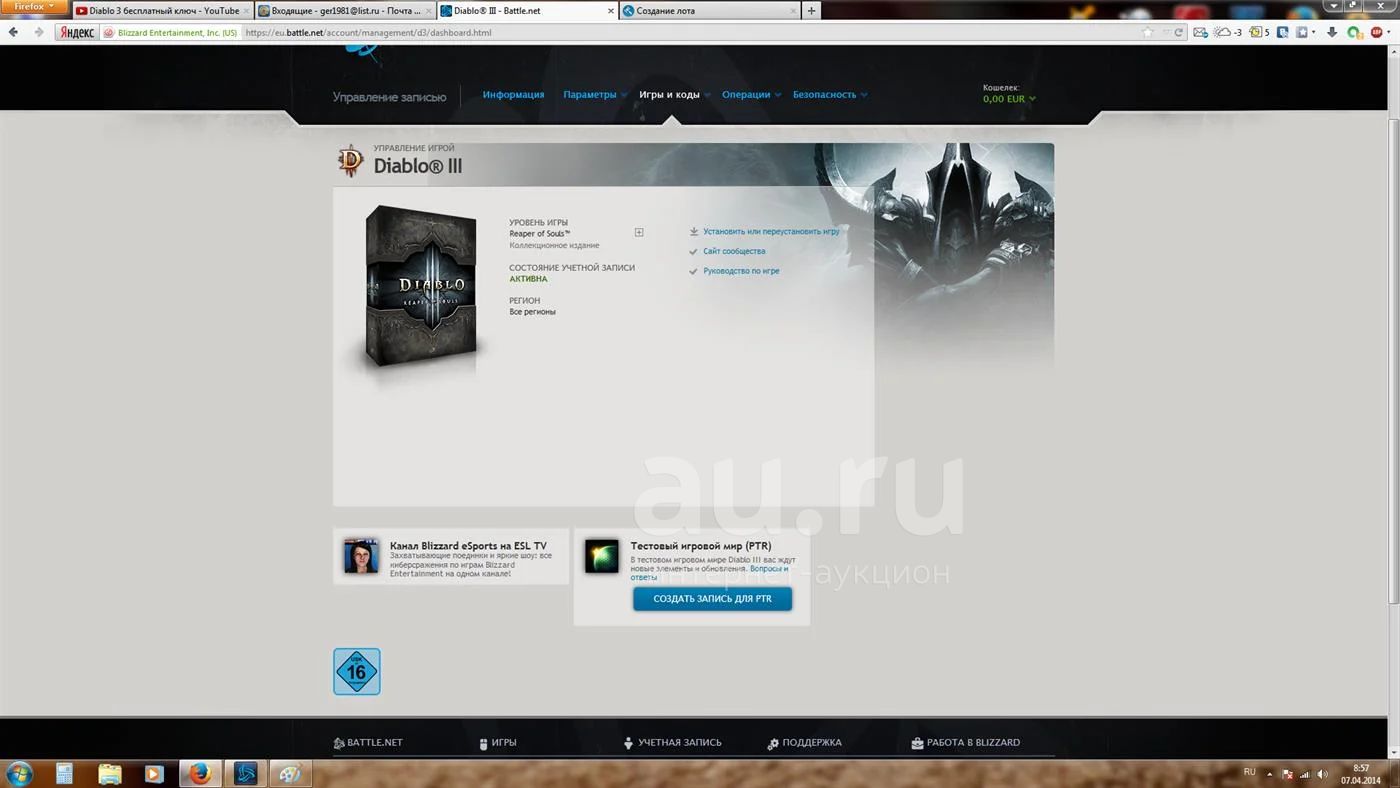Viewport: 1400px width, 788px height.
Task: Open the bookmarks menu toolbar button
Action: pyautogui.click(x=1305, y=33)
